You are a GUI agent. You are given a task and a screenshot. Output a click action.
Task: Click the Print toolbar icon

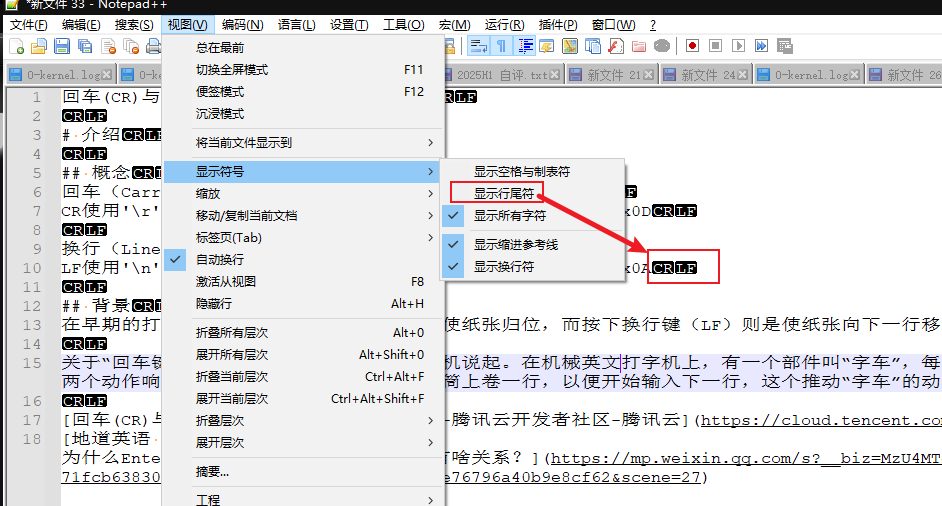(154, 46)
